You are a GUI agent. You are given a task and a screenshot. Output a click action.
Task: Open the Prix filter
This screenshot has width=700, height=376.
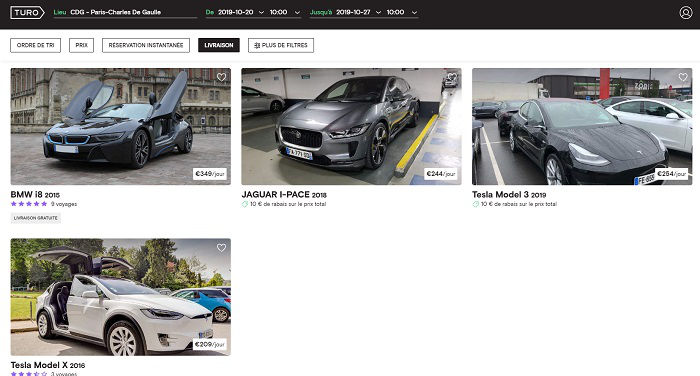(x=81, y=45)
